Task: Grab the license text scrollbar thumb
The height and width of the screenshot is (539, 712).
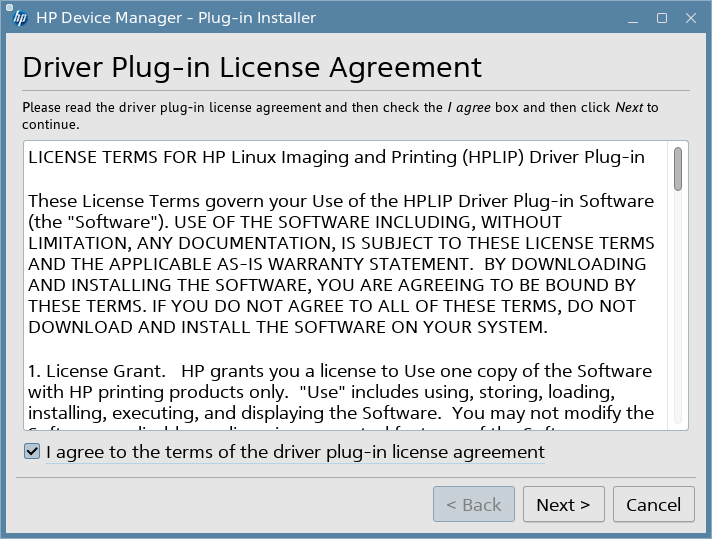Action: [x=678, y=169]
